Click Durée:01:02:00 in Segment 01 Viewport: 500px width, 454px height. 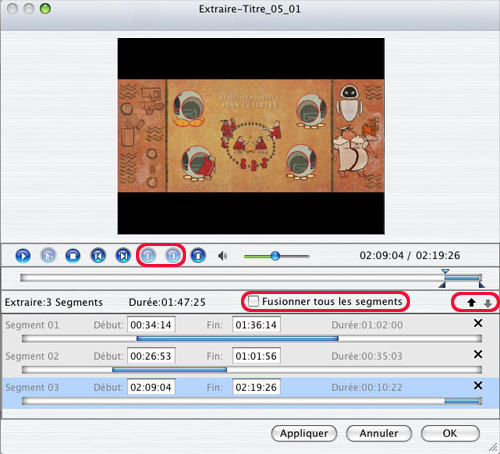pos(367,325)
